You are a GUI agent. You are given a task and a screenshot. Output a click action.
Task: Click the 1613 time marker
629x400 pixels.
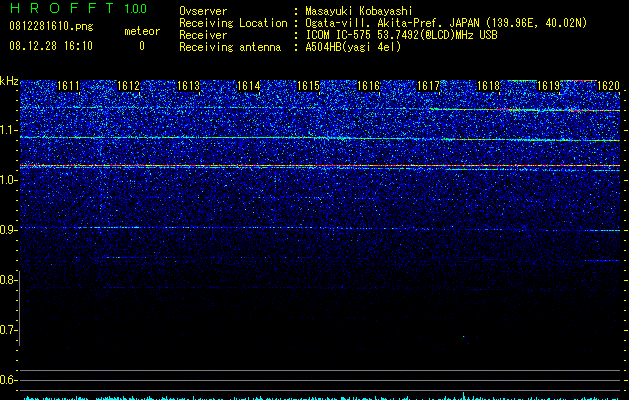pyautogui.click(x=189, y=86)
